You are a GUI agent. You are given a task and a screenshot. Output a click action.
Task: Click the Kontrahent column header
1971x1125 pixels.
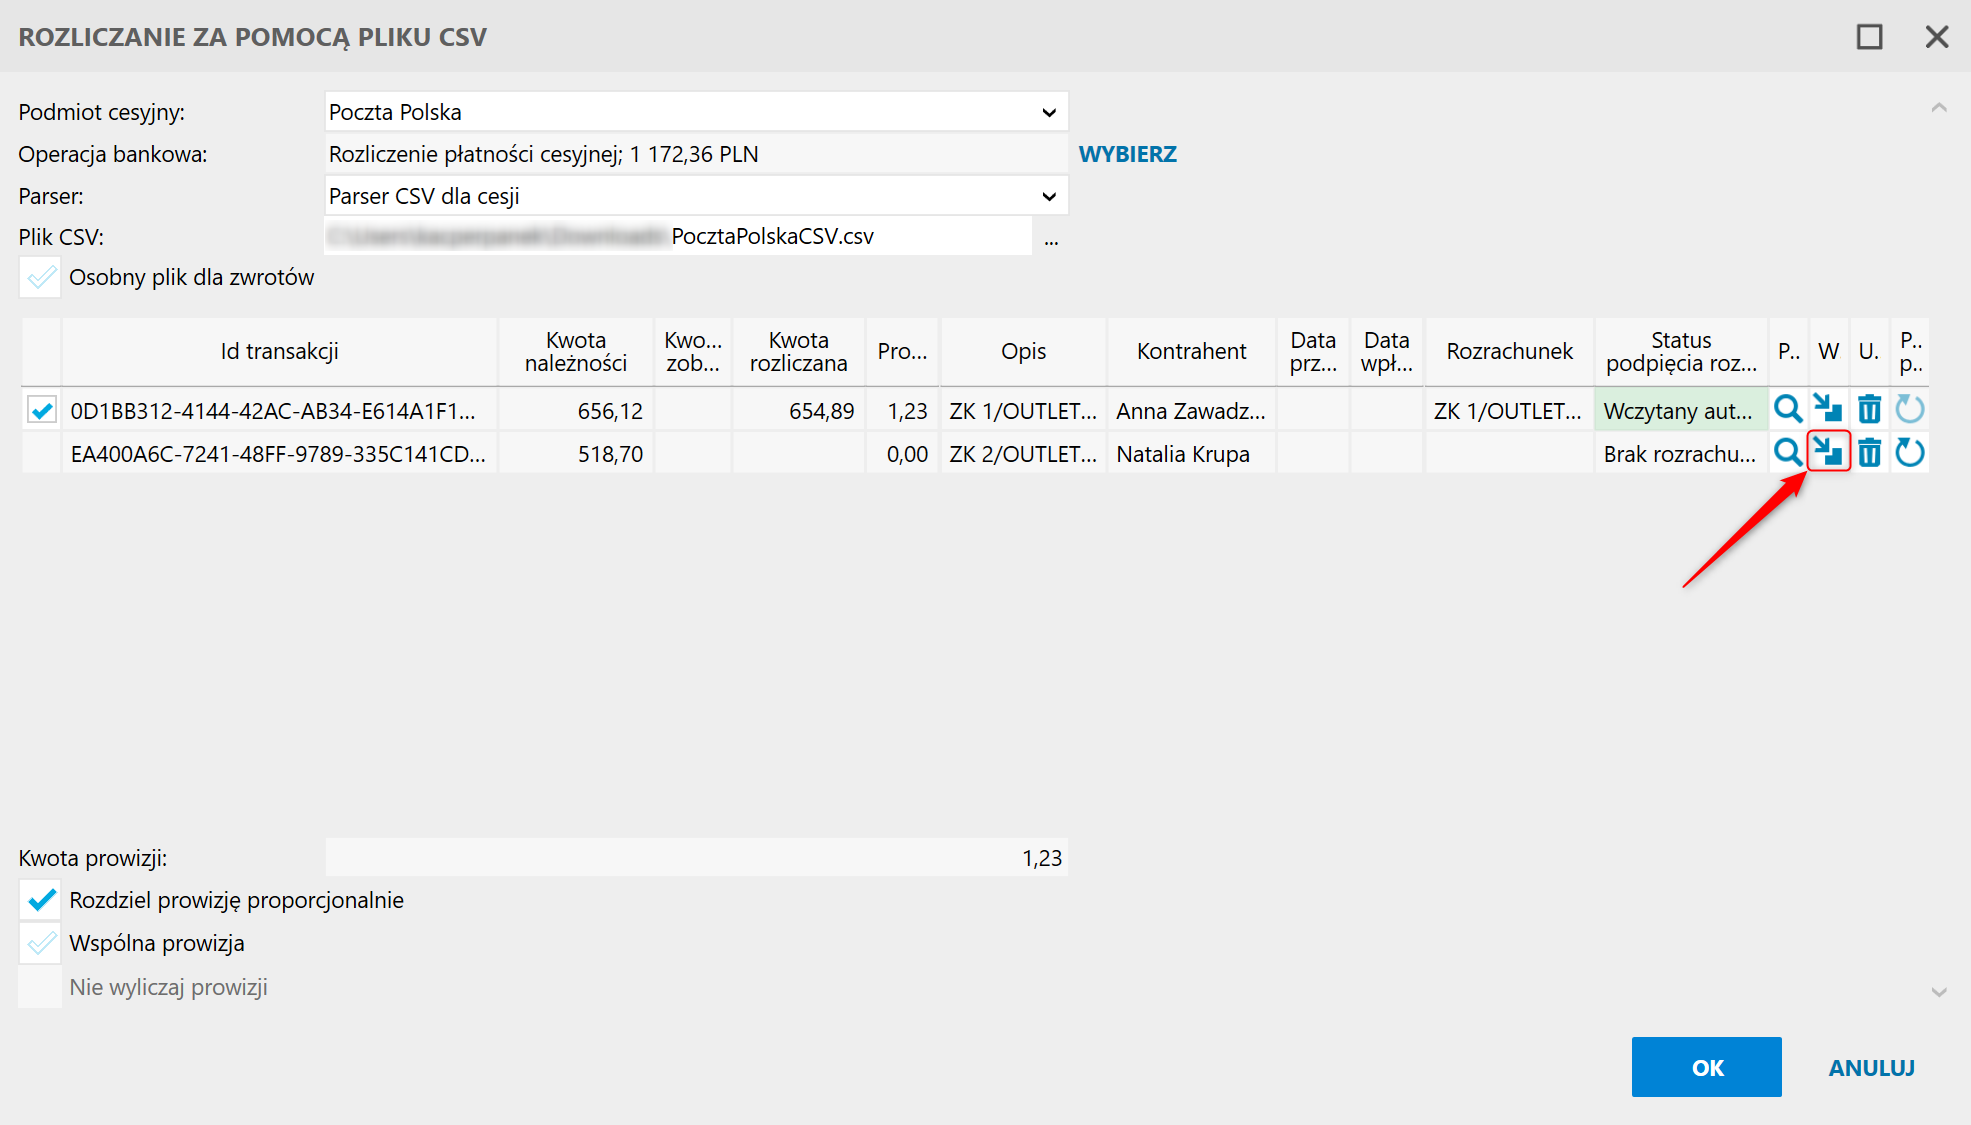[1191, 352]
